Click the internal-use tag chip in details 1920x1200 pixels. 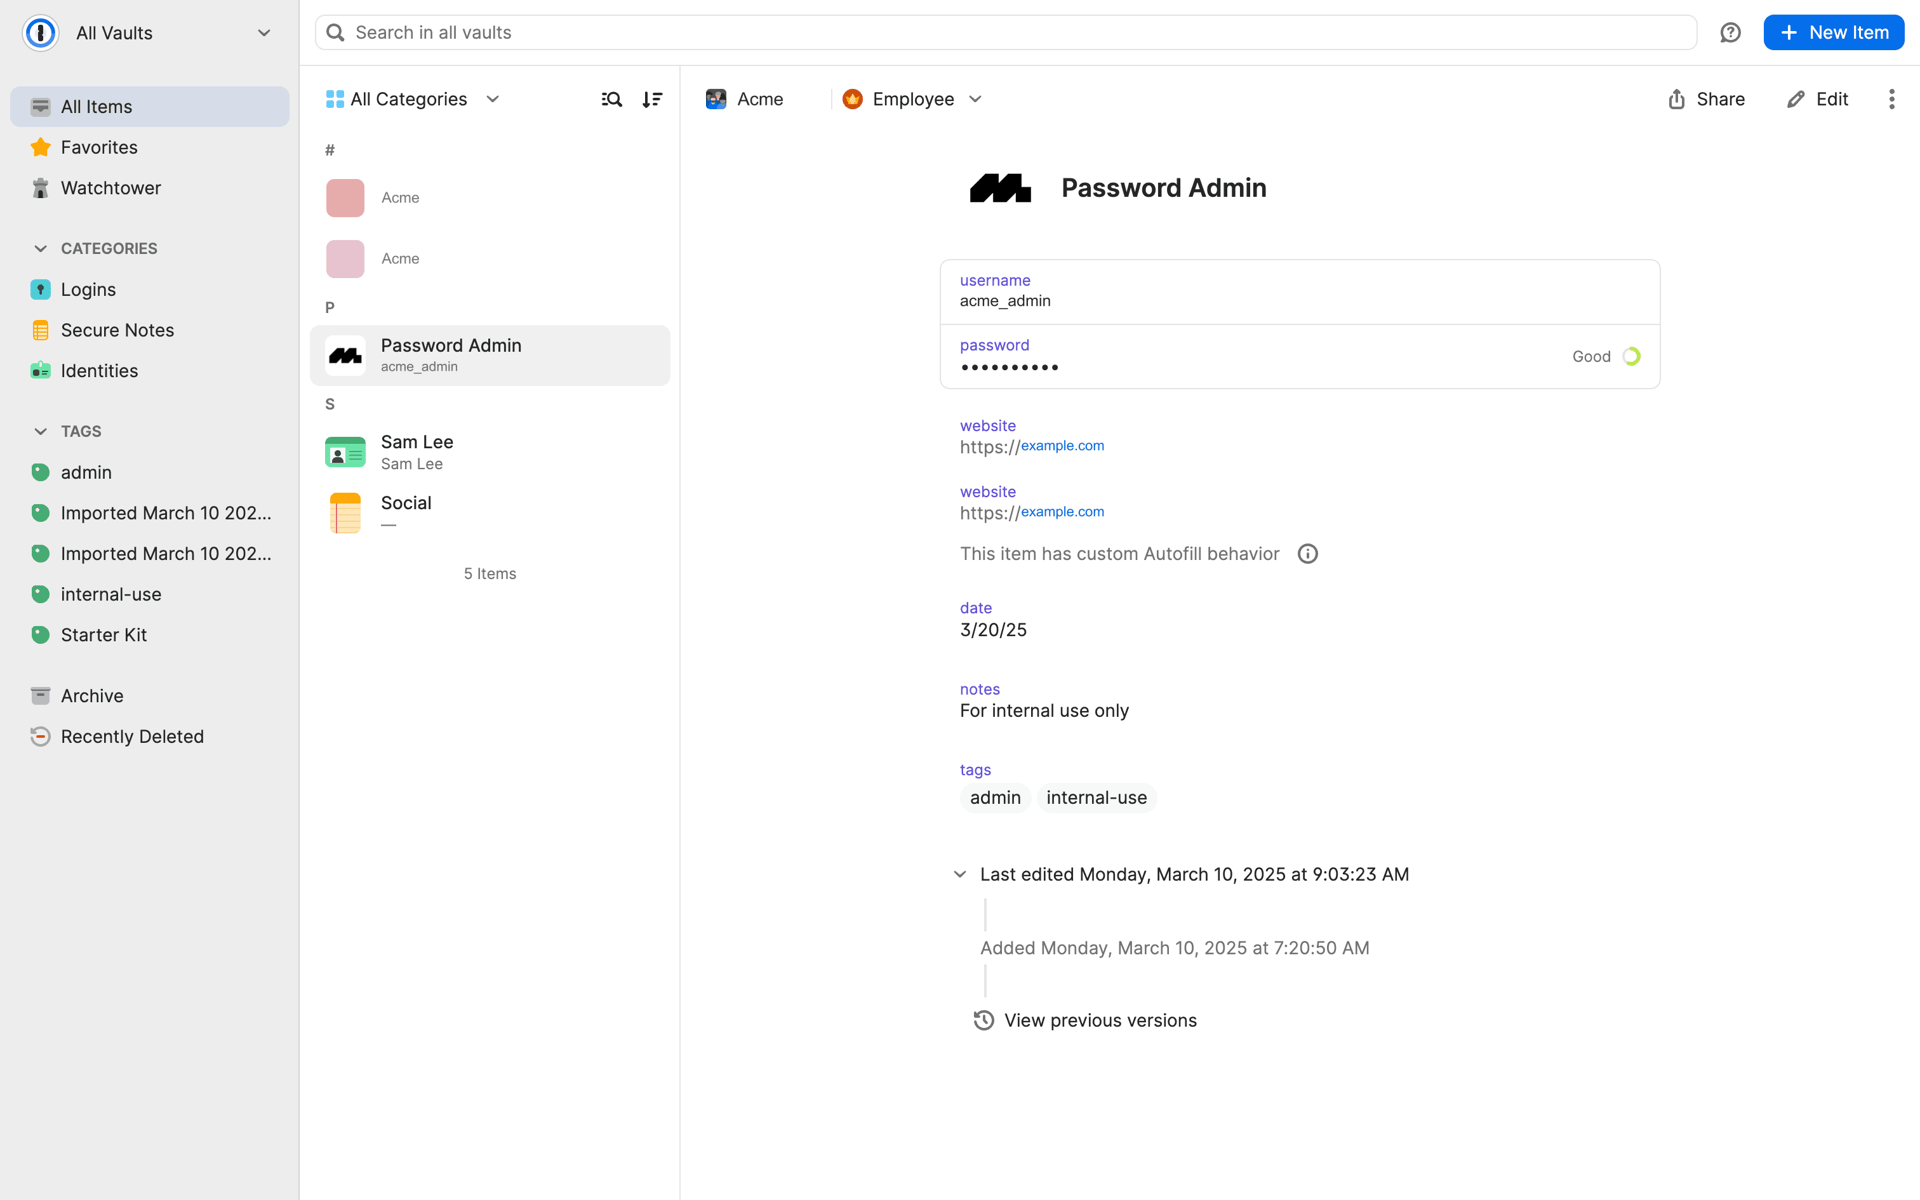(x=1096, y=798)
